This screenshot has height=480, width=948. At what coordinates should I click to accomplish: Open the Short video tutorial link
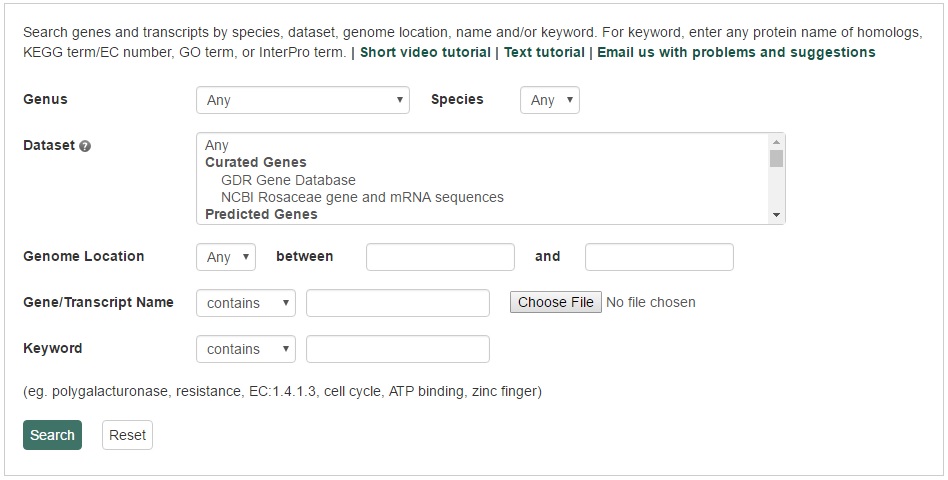(x=425, y=53)
